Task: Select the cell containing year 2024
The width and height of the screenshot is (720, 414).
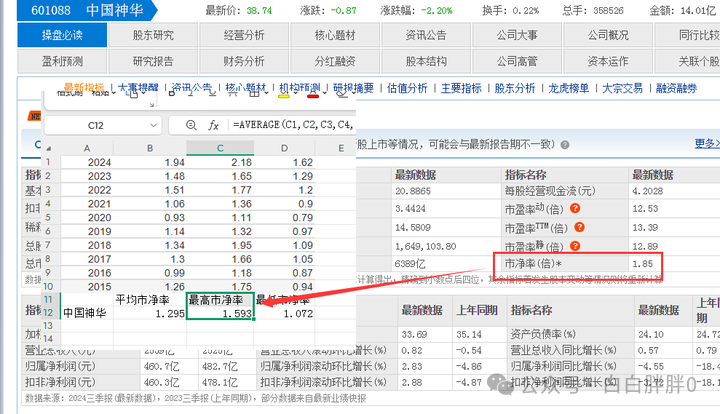Action: coord(87,162)
